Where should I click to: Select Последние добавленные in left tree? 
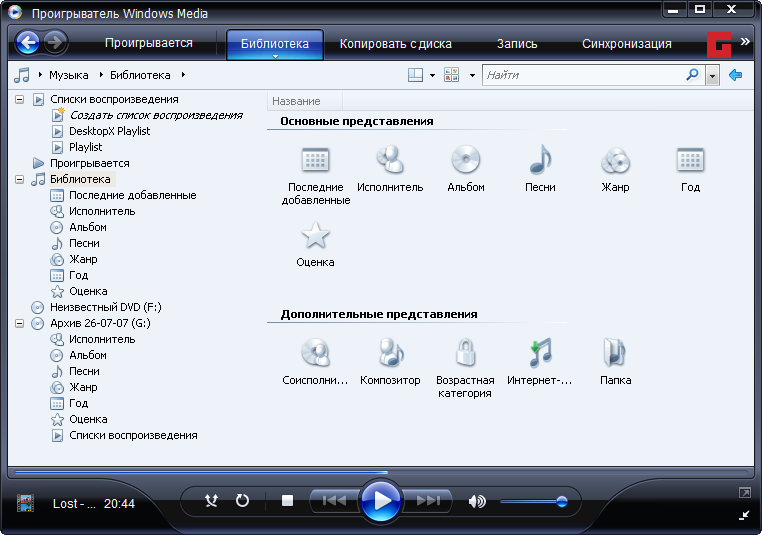[x=133, y=195]
